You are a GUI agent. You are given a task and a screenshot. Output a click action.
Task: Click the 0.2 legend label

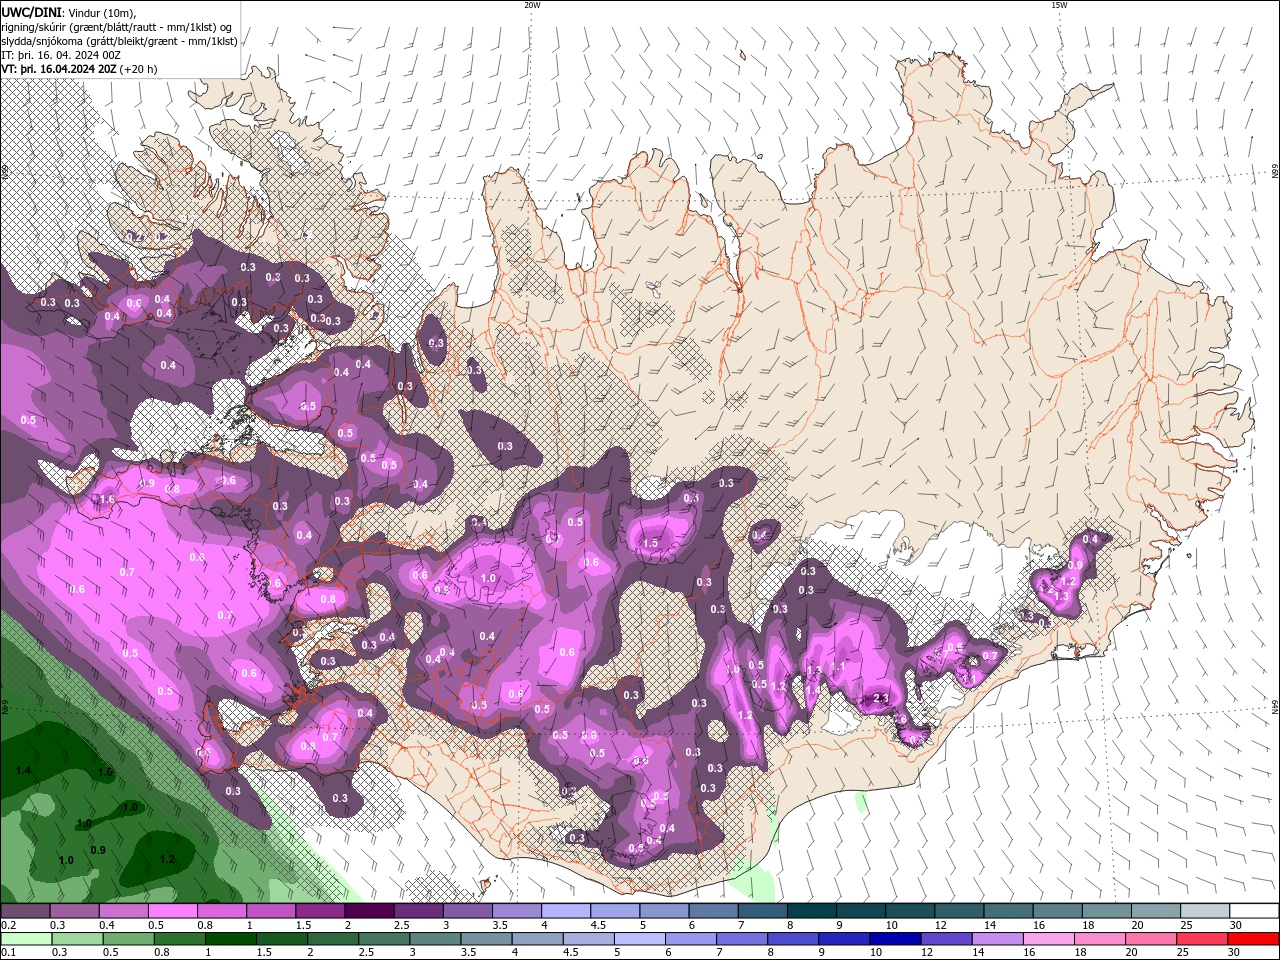click(8, 925)
